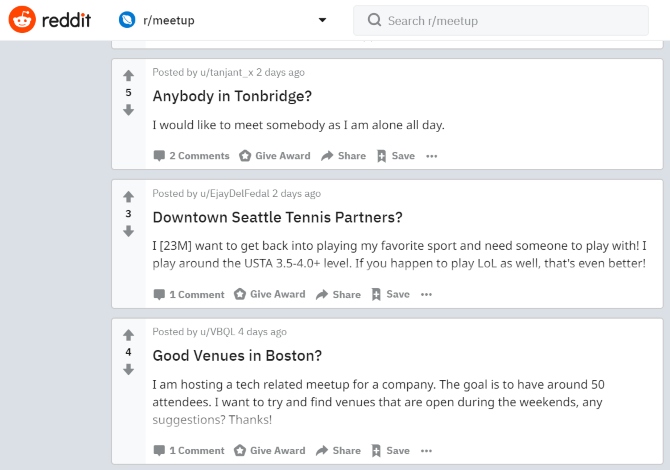Open more options on the Tonbridge post
Image resolution: width=670 pixels, height=470 pixels.
[x=432, y=156]
